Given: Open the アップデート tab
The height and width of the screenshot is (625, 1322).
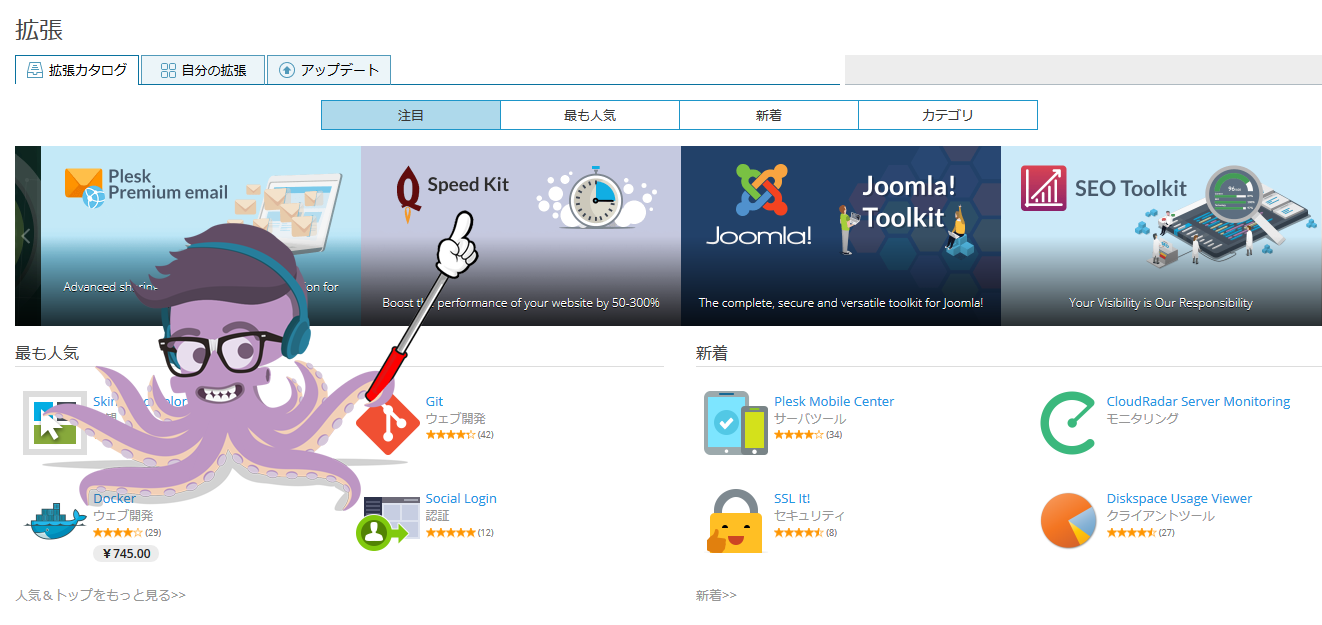Looking at the screenshot, I should pos(329,70).
